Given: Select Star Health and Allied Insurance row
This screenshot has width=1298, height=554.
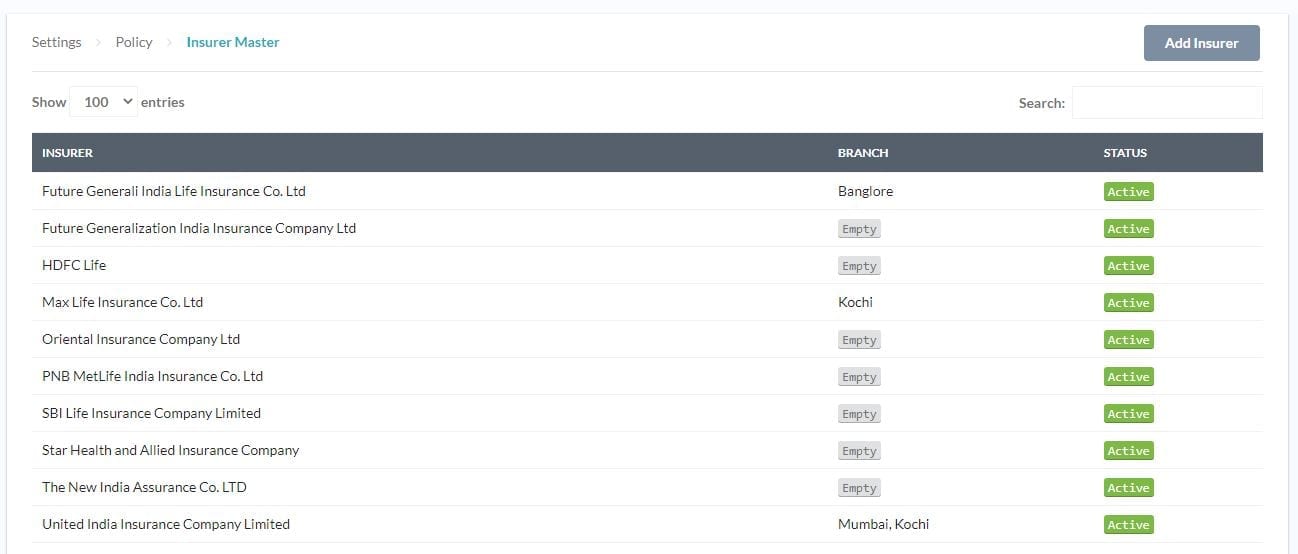Looking at the screenshot, I should pos(170,450).
